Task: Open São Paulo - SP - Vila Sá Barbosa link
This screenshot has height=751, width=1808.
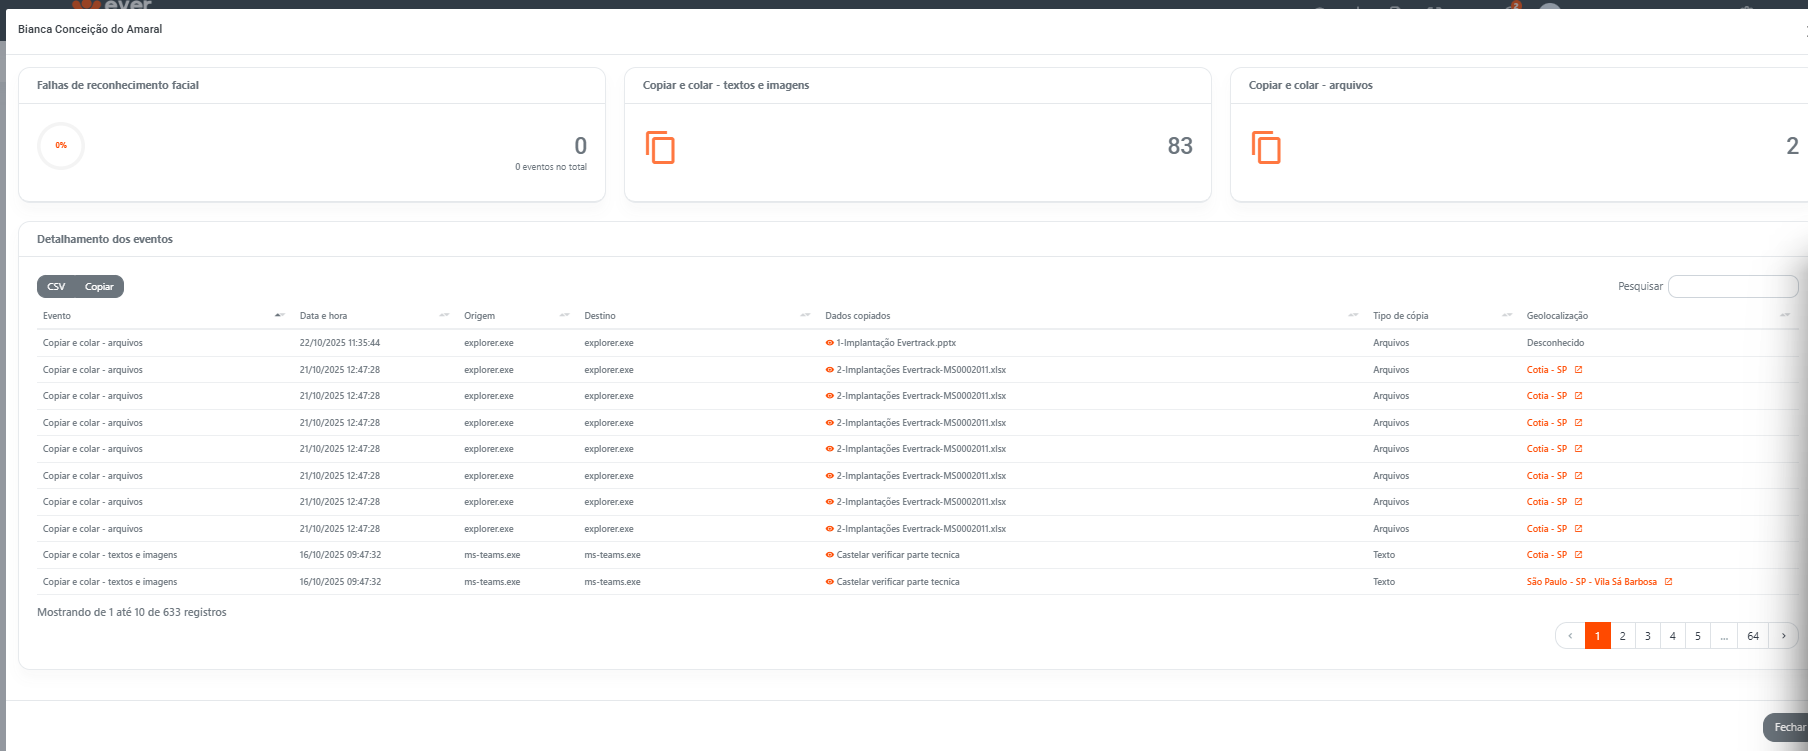Action: coord(1591,582)
